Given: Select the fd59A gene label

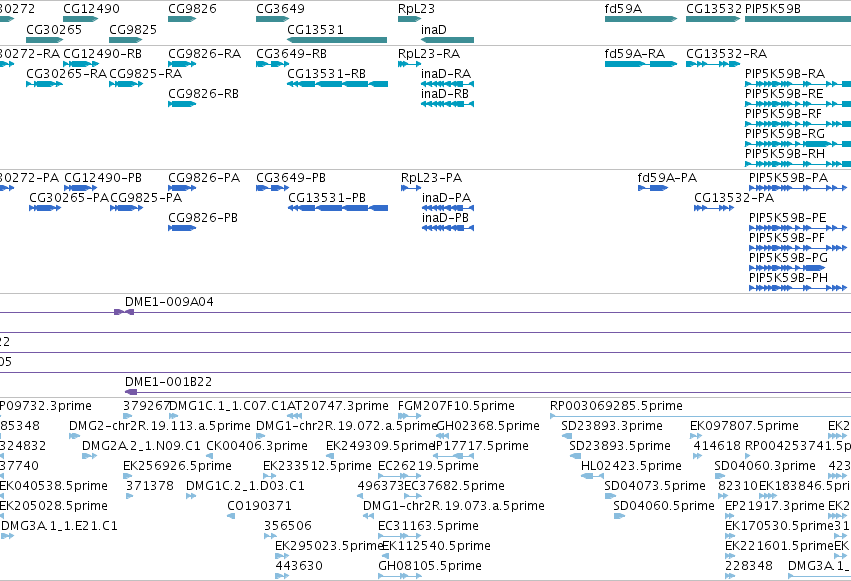Looking at the screenshot, I should tap(623, 9).
